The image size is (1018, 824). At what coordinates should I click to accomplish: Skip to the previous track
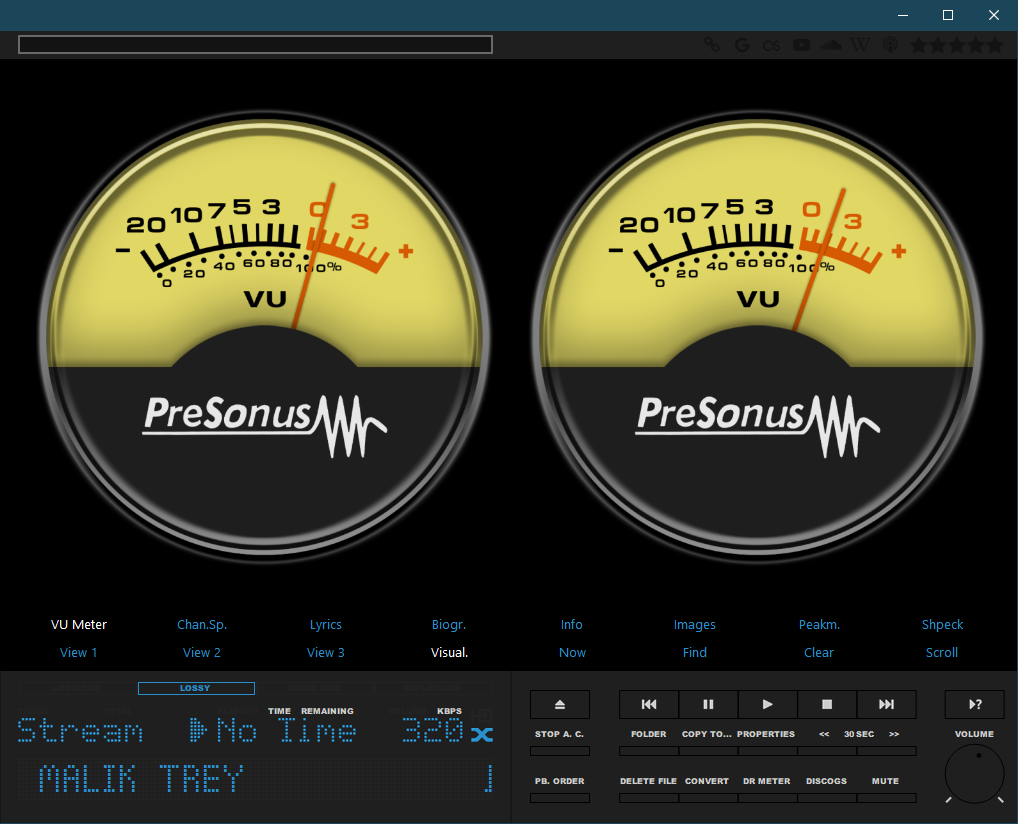pos(649,705)
